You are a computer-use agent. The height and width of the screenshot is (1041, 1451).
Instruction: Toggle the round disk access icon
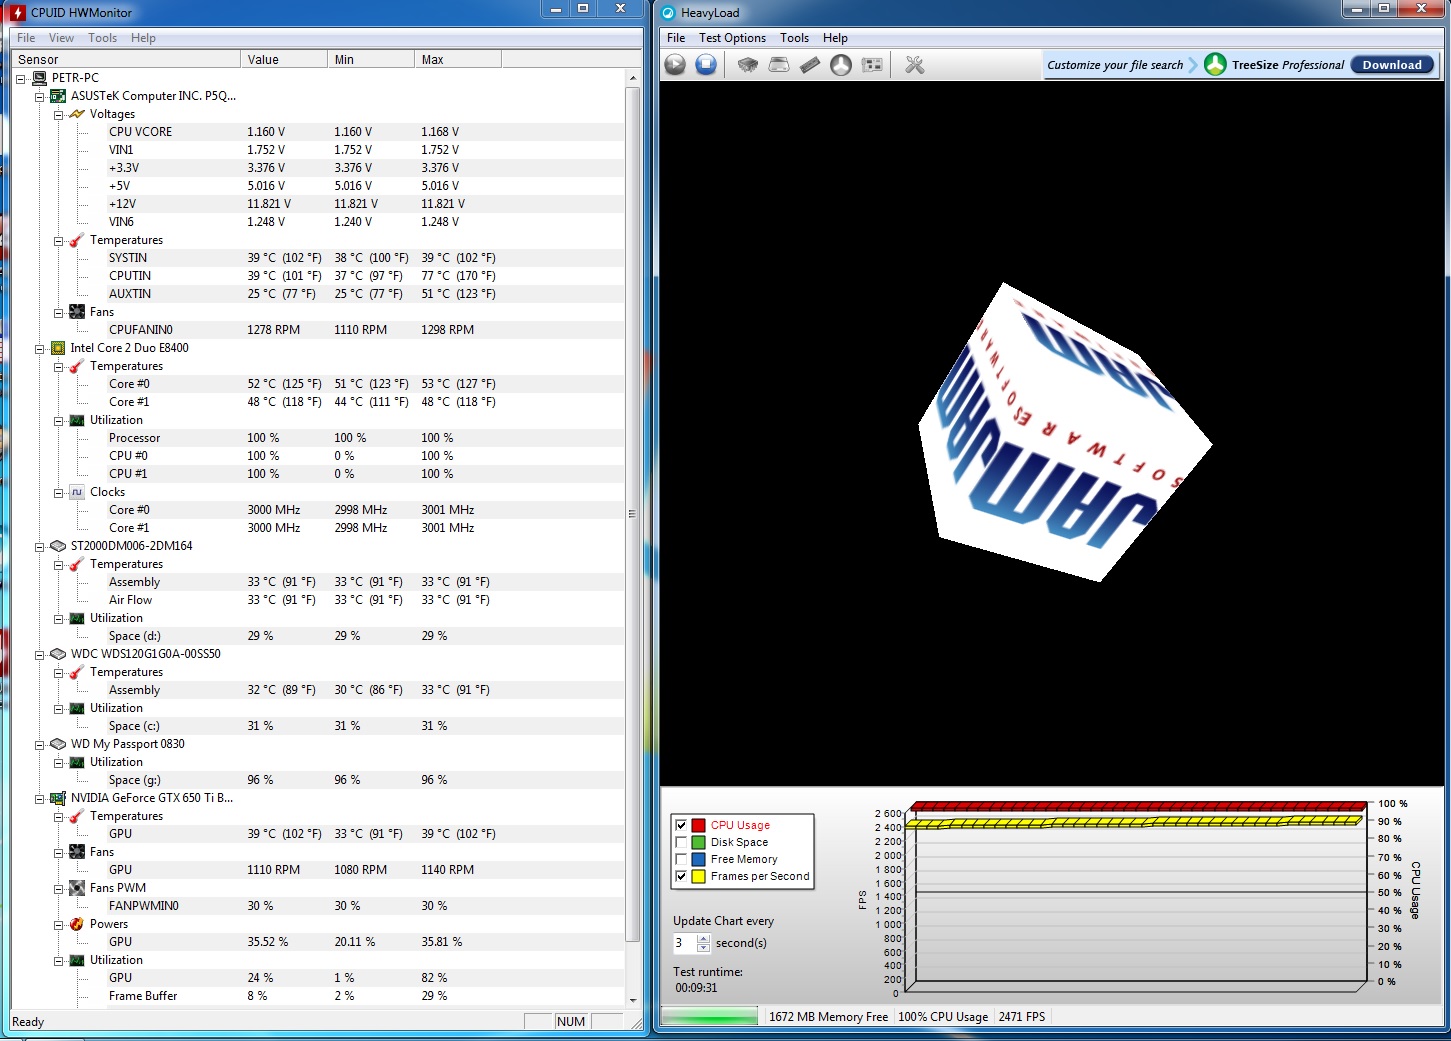(841, 65)
